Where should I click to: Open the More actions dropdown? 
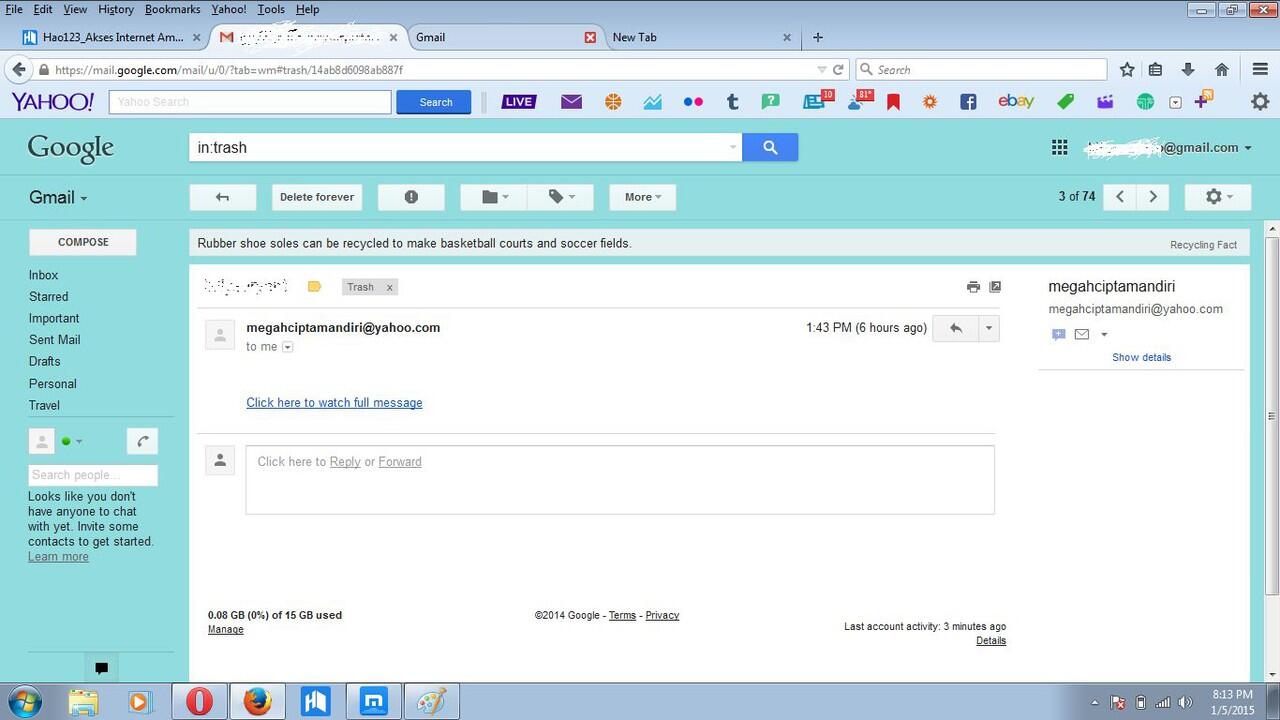643,197
